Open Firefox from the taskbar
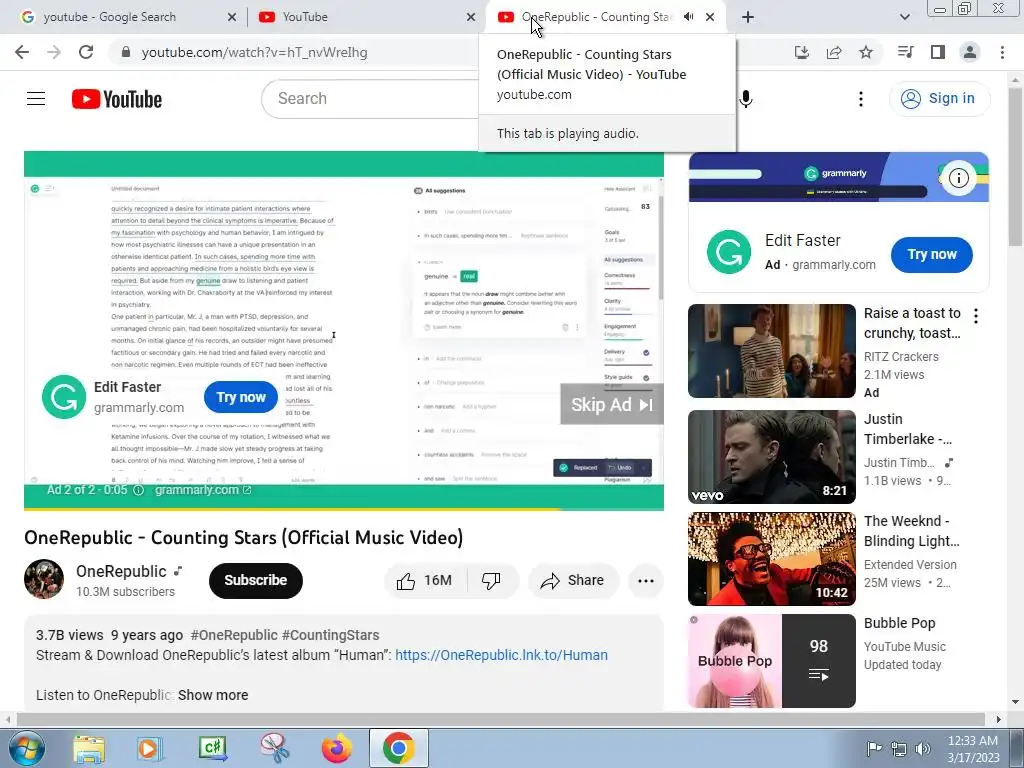The image size is (1024, 768). (336, 748)
